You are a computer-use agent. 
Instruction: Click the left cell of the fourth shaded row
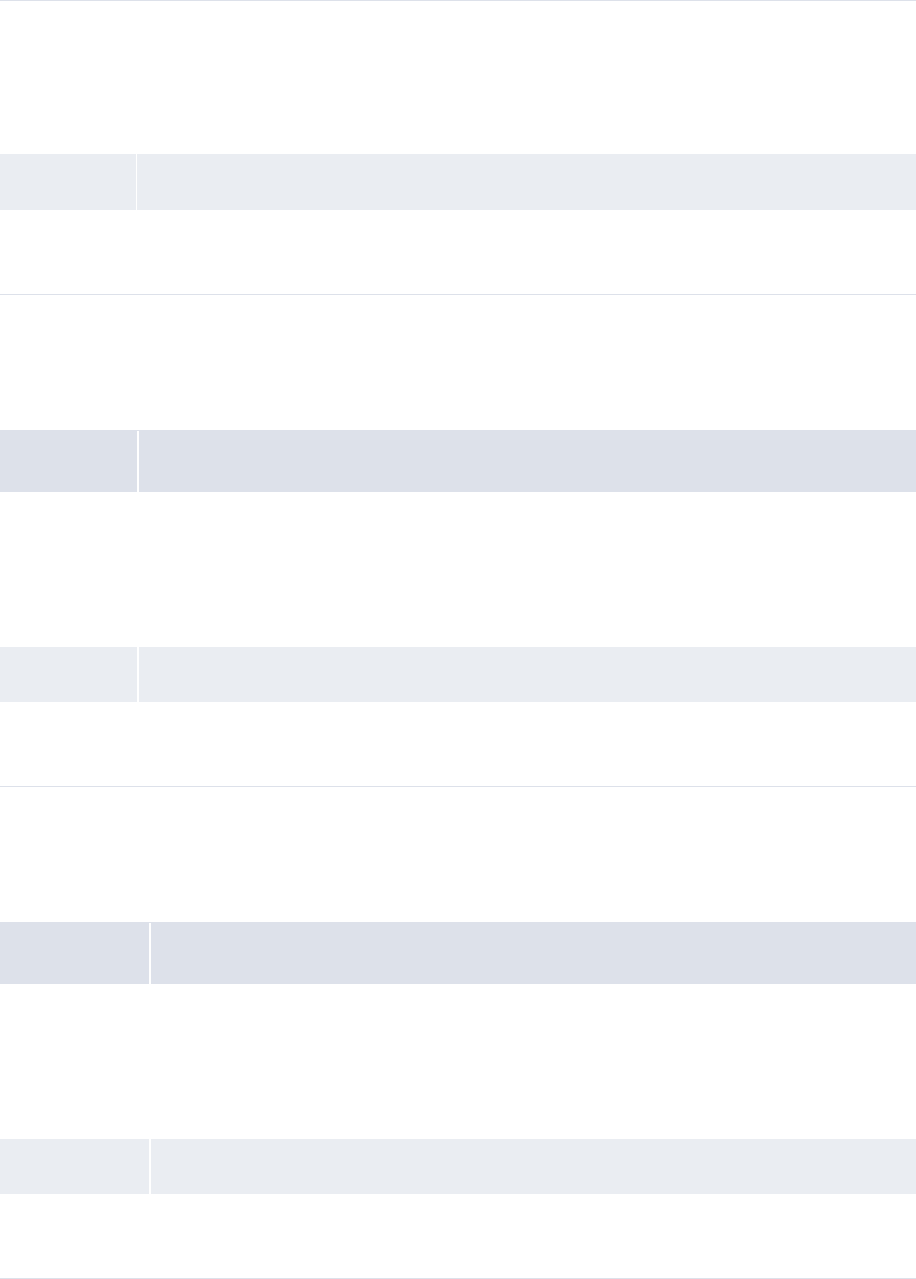[74, 953]
